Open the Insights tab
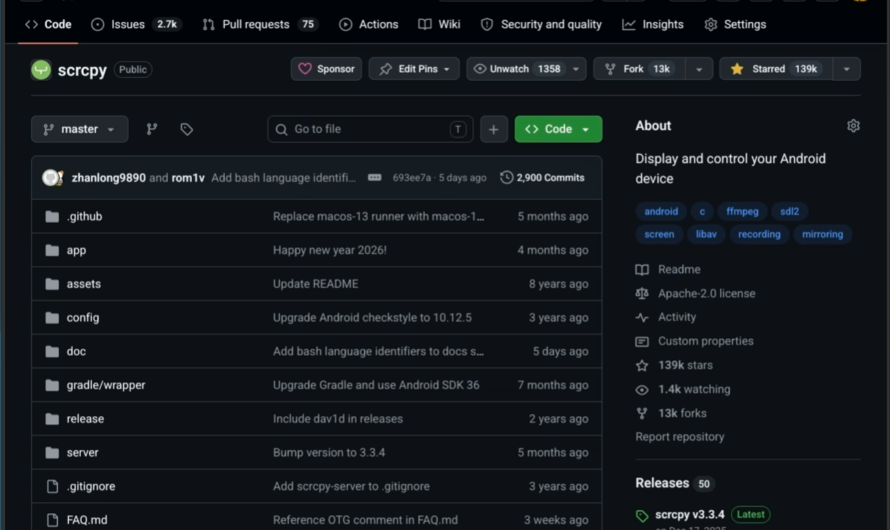 (653, 24)
